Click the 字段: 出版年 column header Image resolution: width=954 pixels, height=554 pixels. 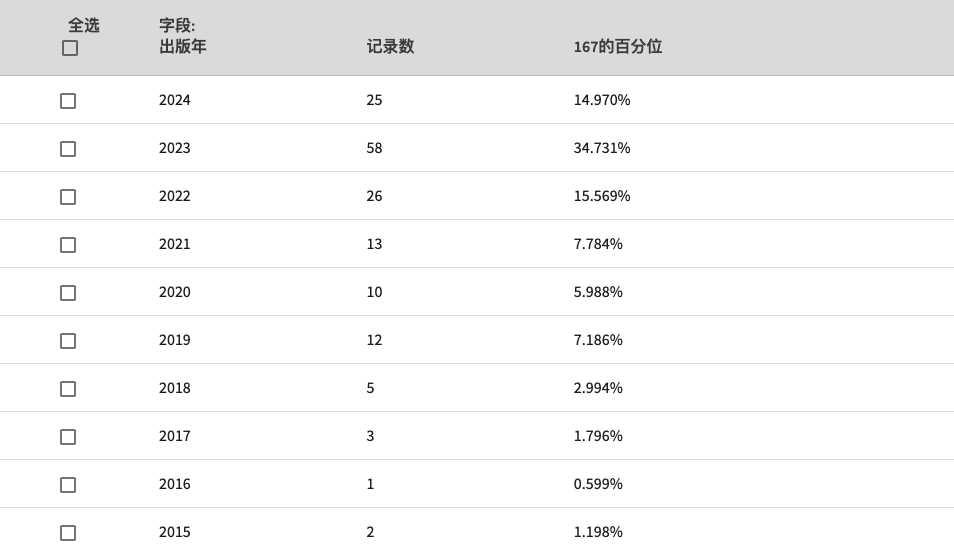coord(183,36)
